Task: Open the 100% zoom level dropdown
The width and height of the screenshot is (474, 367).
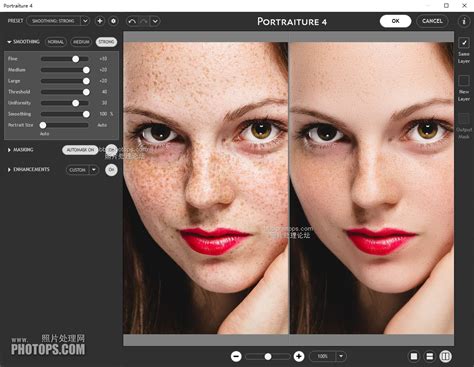Action: (341, 356)
